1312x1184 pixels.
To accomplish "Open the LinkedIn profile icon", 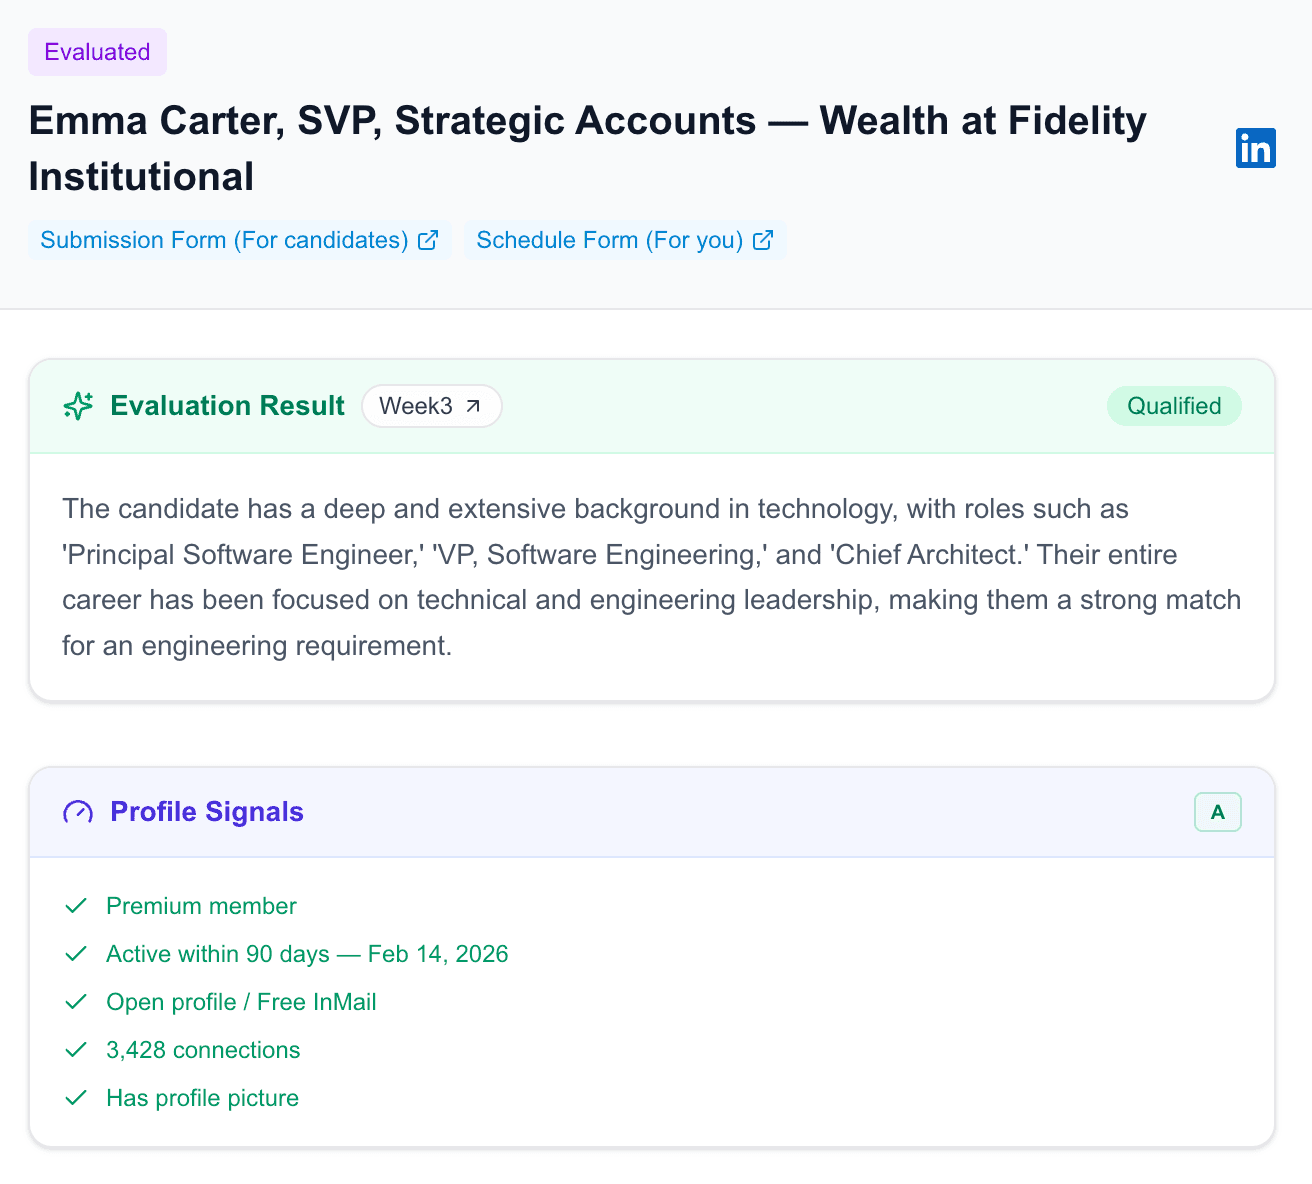I will 1255,148.
